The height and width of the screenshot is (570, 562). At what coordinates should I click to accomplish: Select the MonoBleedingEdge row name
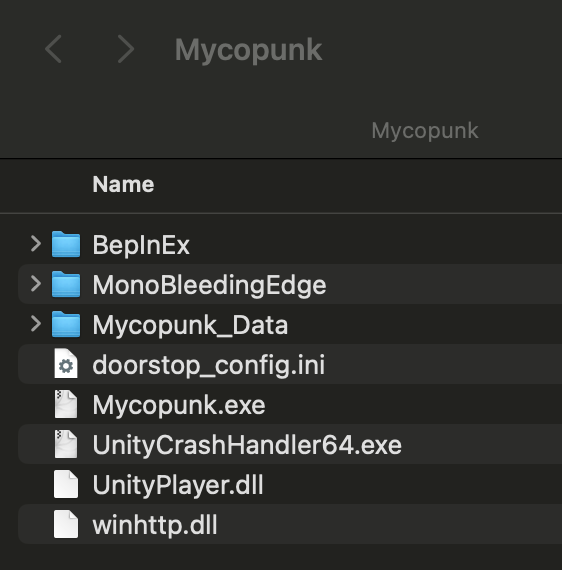click(209, 285)
